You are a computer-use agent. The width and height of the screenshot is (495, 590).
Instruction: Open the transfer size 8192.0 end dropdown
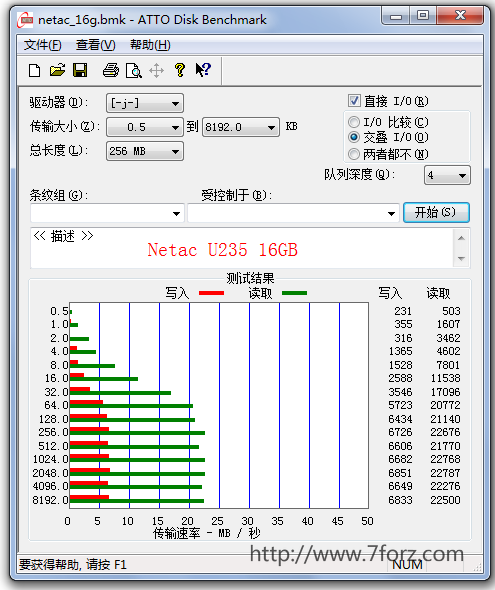pos(241,127)
